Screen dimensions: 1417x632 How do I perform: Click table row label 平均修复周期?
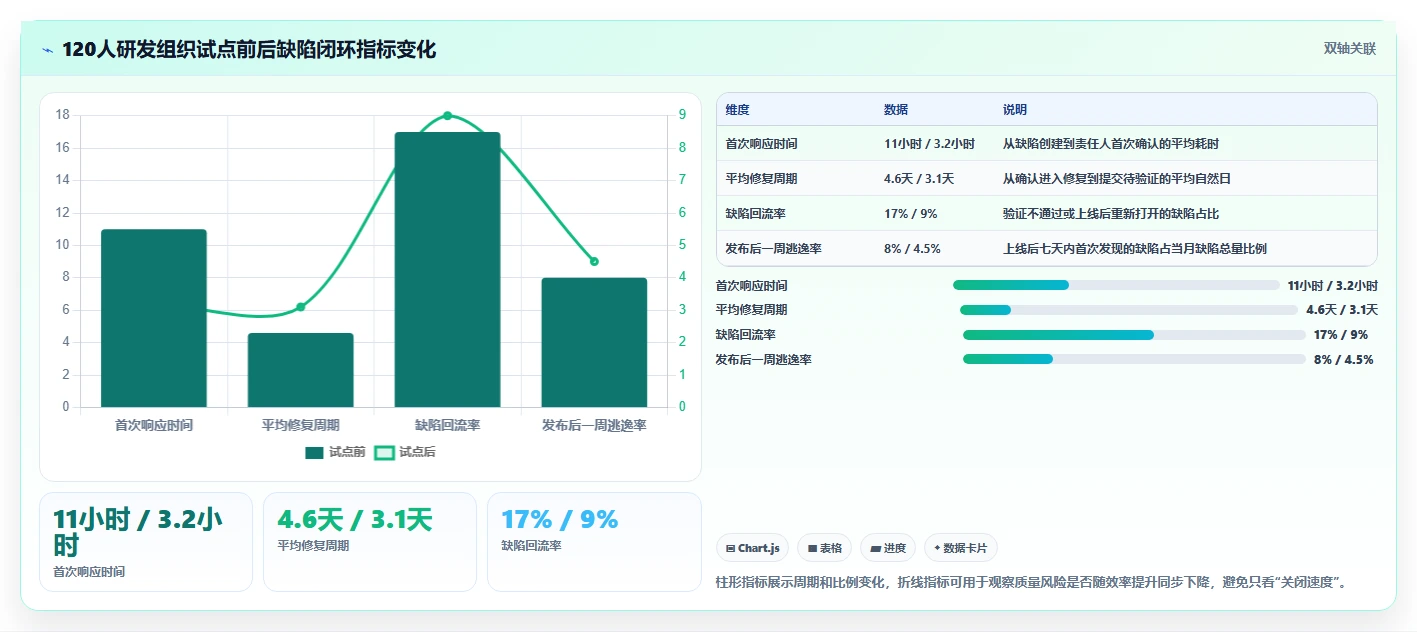(x=762, y=179)
